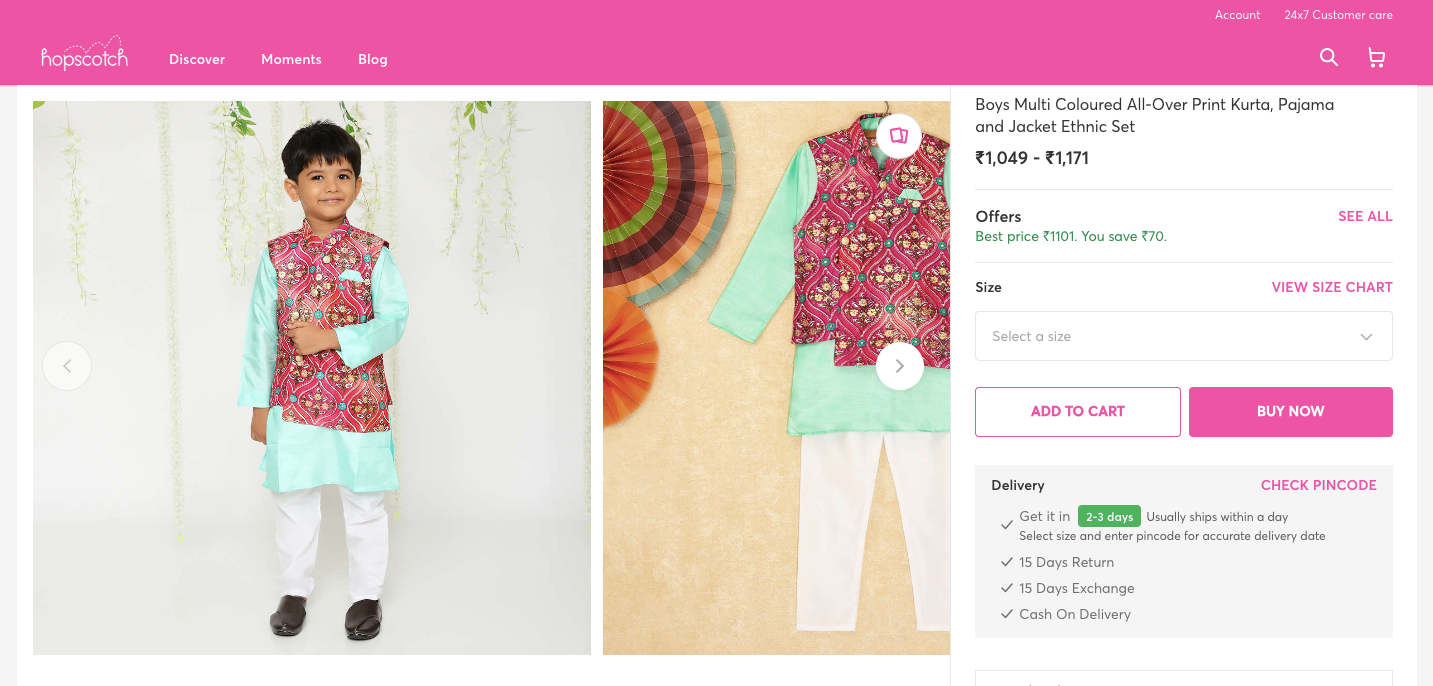1433x686 pixels.
Task: Open the Discover menu
Action: (197, 59)
